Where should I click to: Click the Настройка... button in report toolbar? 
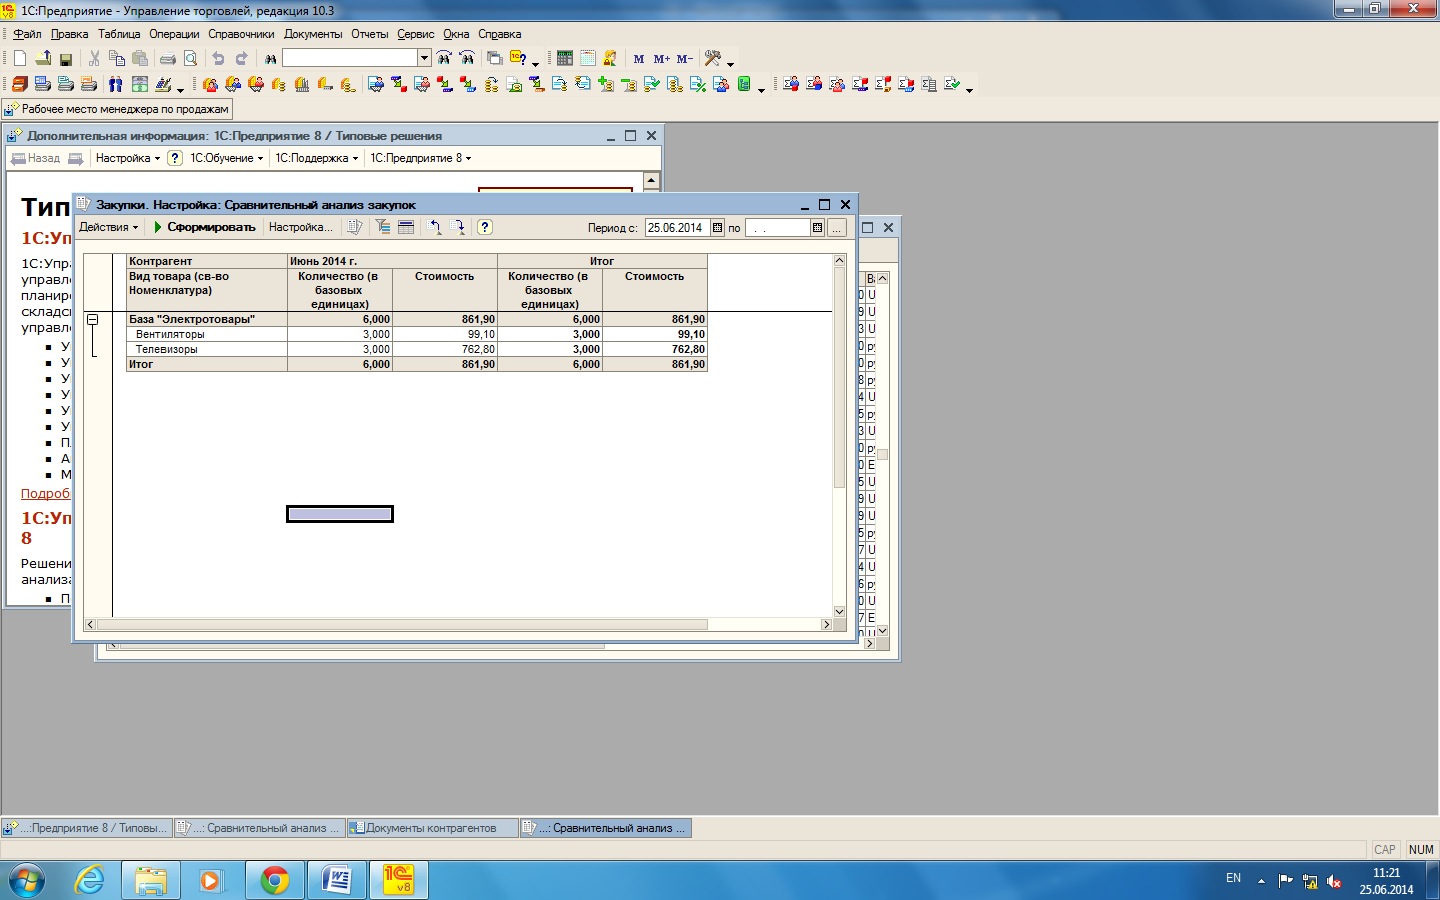click(301, 227)
